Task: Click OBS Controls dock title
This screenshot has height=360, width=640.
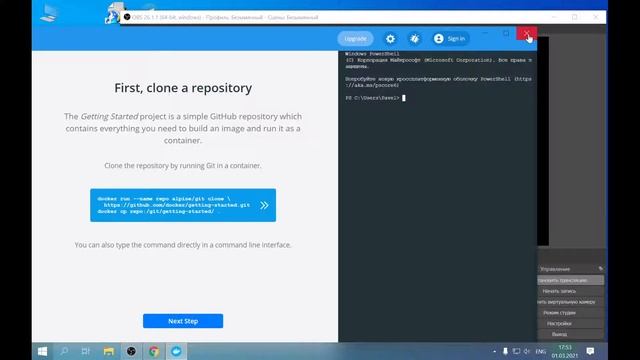Action: pos(555,269)
